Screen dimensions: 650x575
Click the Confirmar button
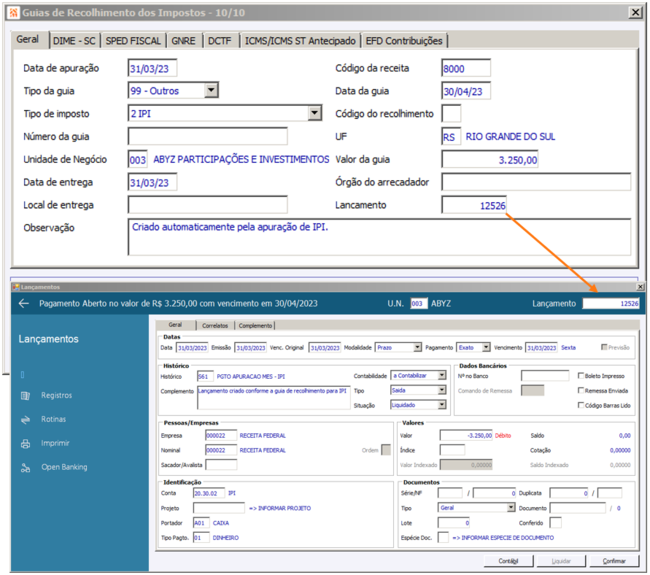(x=614, y=561)
